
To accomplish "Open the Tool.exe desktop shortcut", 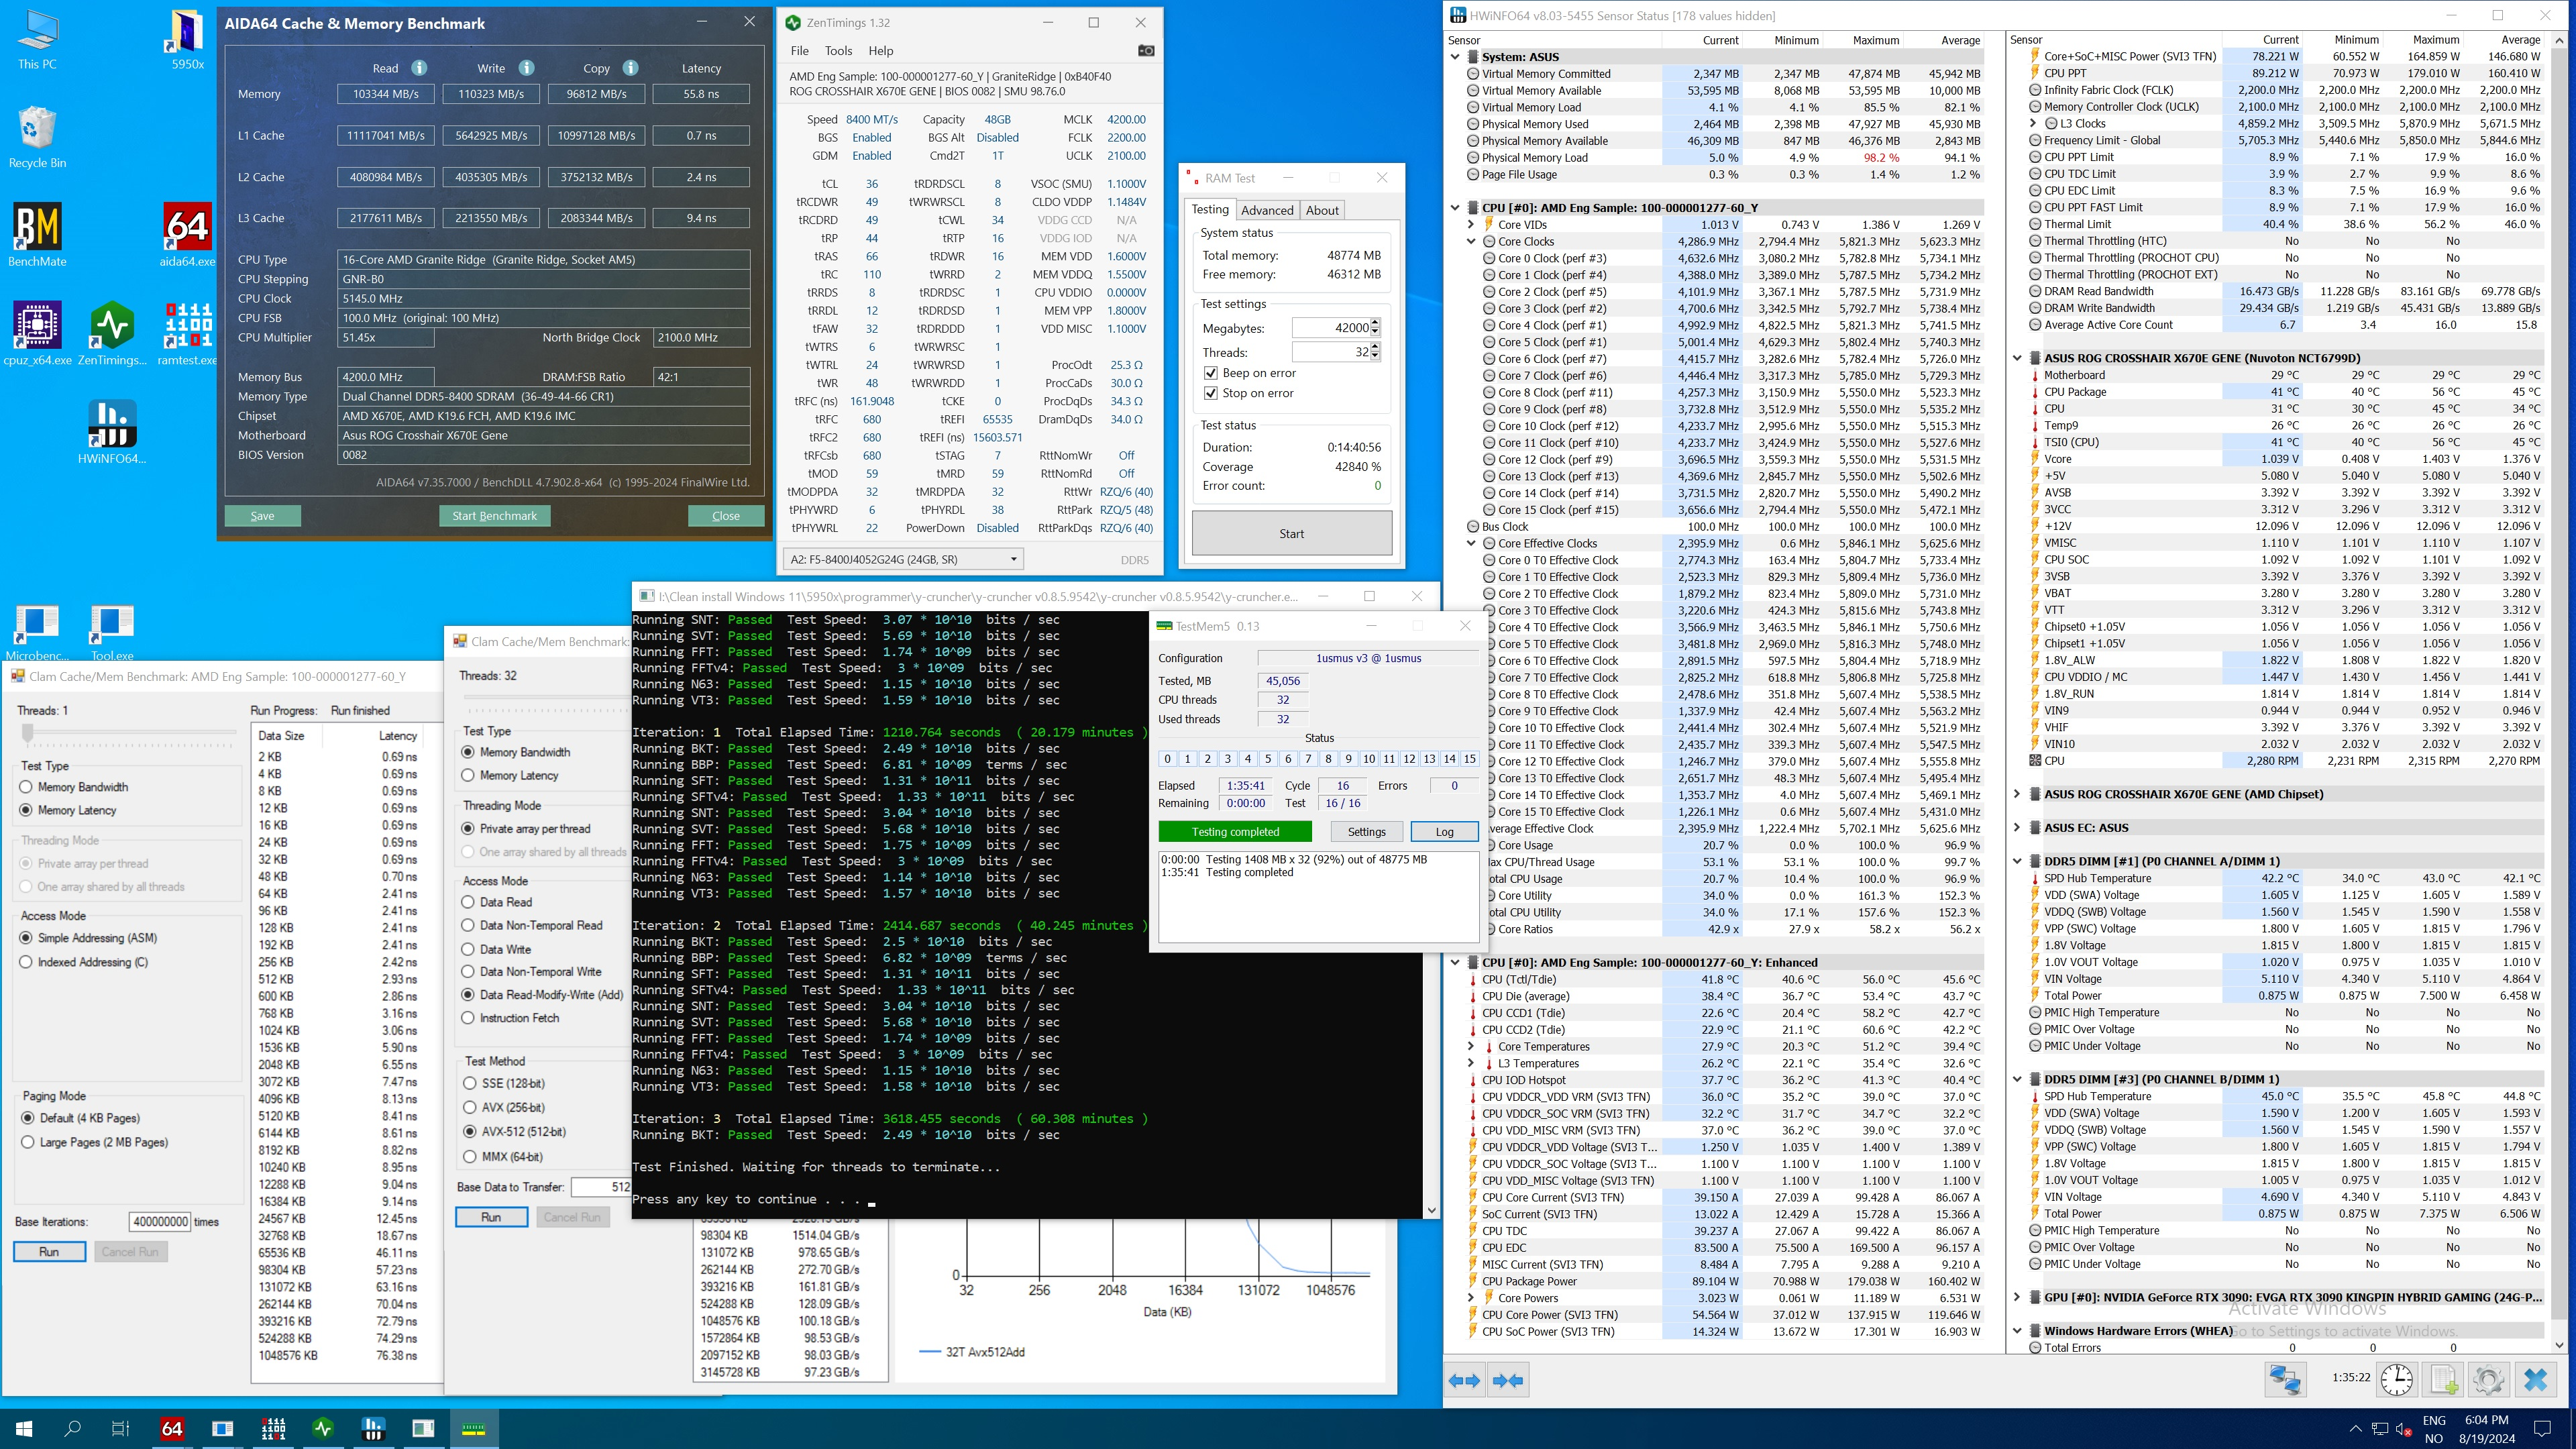I will 112,633.
